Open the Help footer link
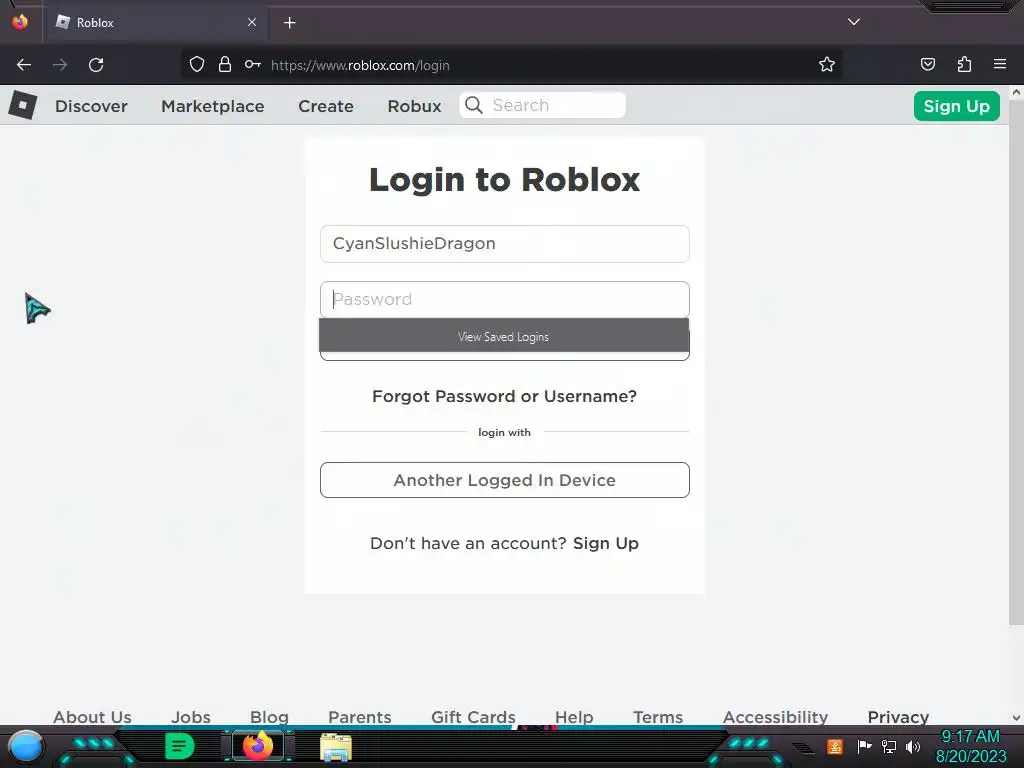The width and height of the screenshot is (1024, 768). (x=574, y=716)
